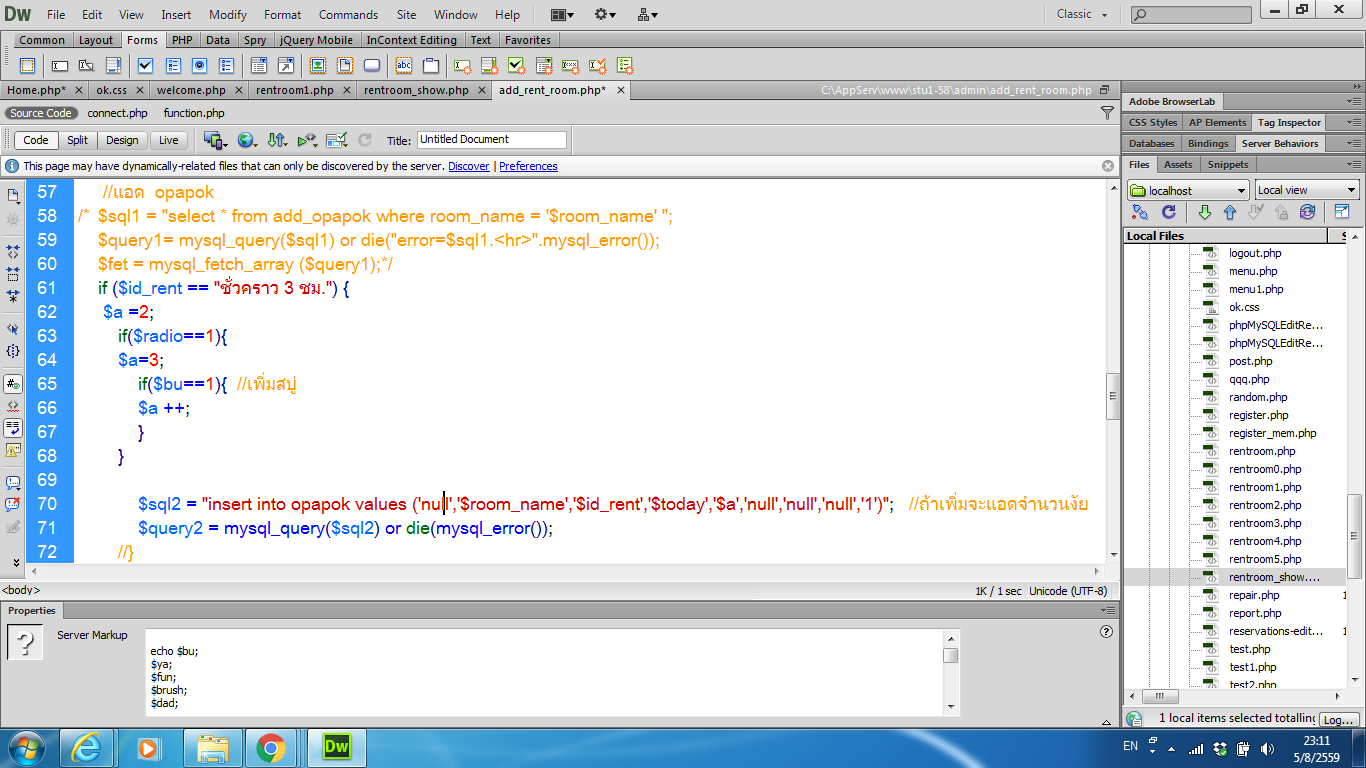Insert a Checkbox form element

tap(145, 66)
